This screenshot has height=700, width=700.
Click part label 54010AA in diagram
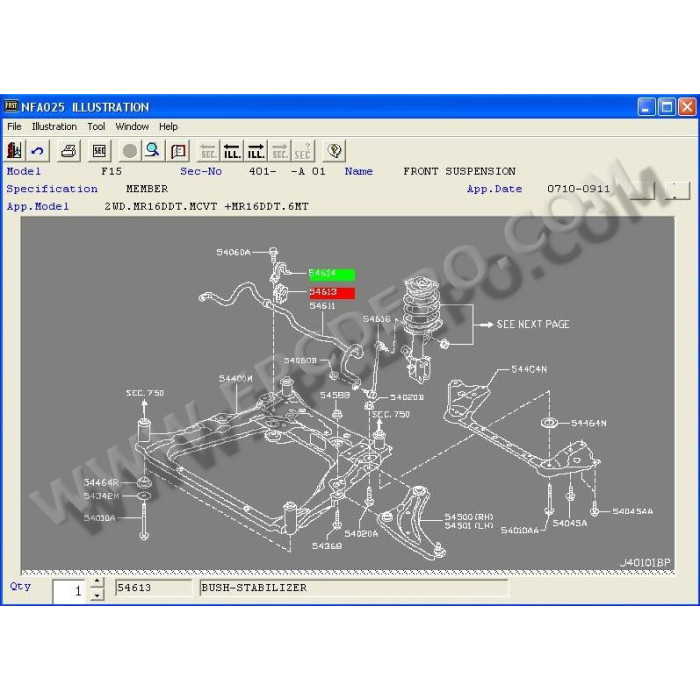(x=520, y=530)
